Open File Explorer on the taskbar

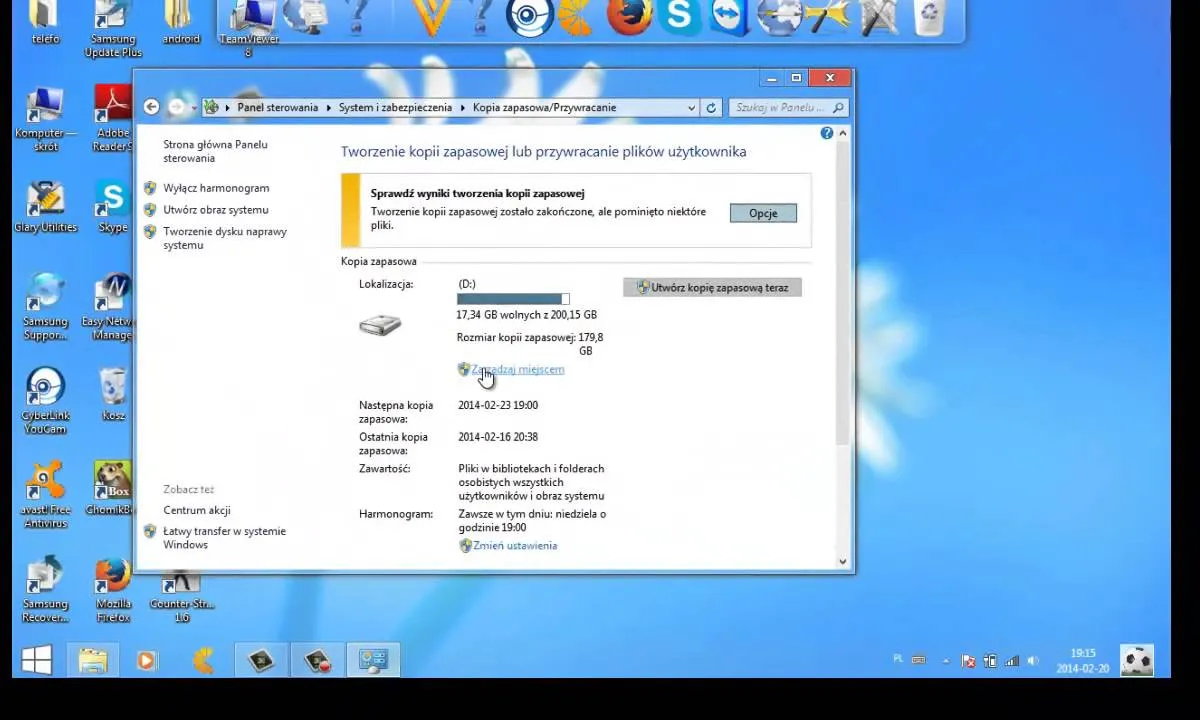pos(92,660)
